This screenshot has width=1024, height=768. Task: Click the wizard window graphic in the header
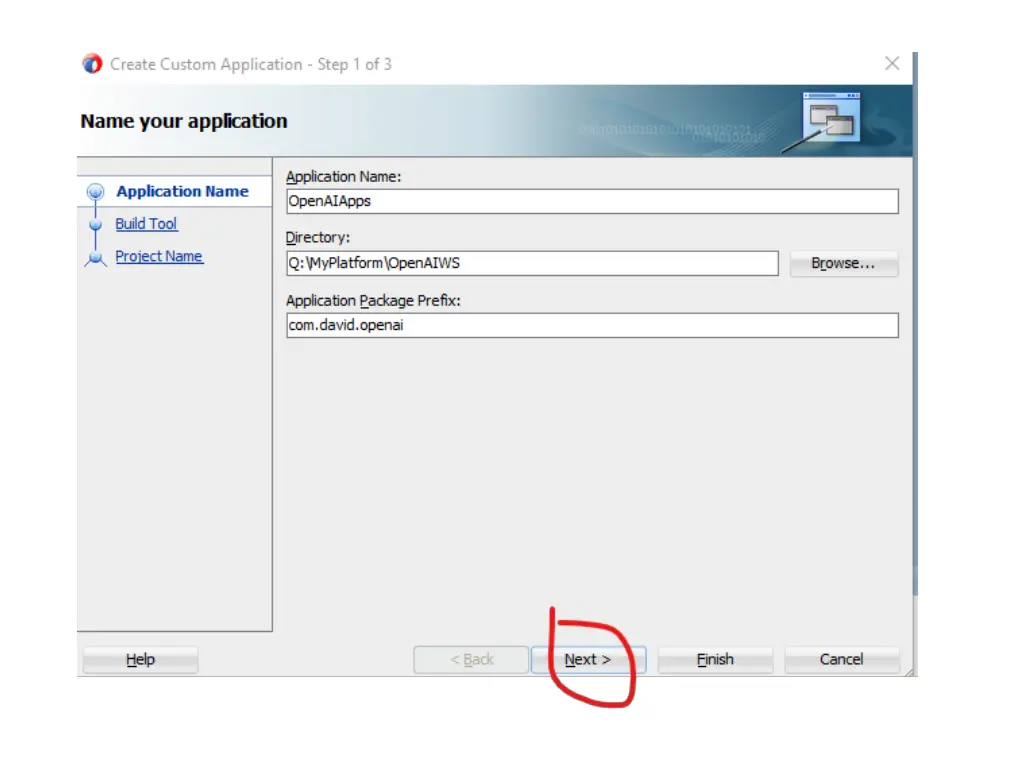tap(832, 119)
